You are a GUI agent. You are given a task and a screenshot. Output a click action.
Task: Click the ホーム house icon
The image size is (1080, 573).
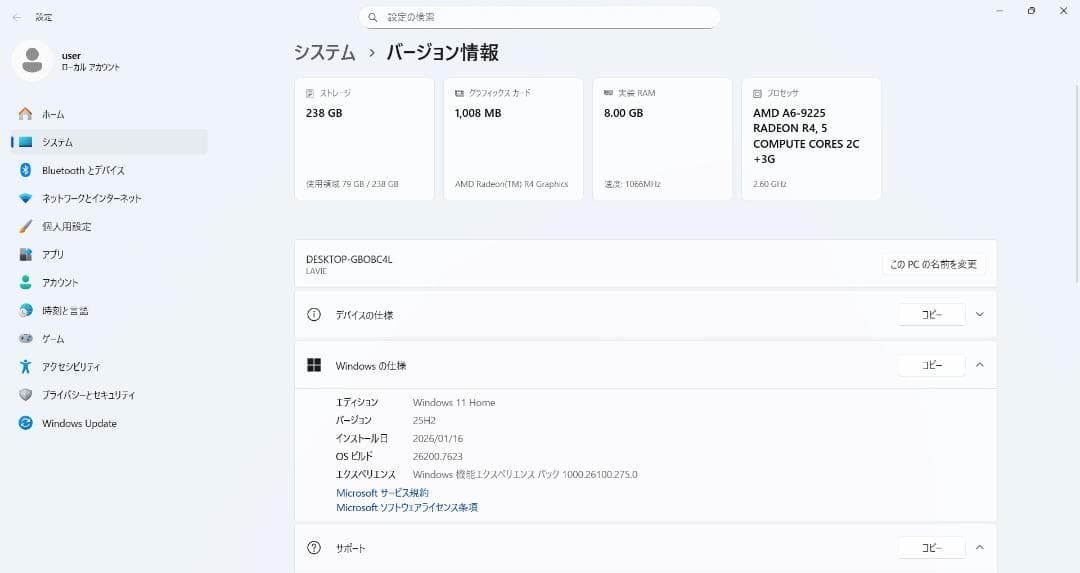pos(25,114)
